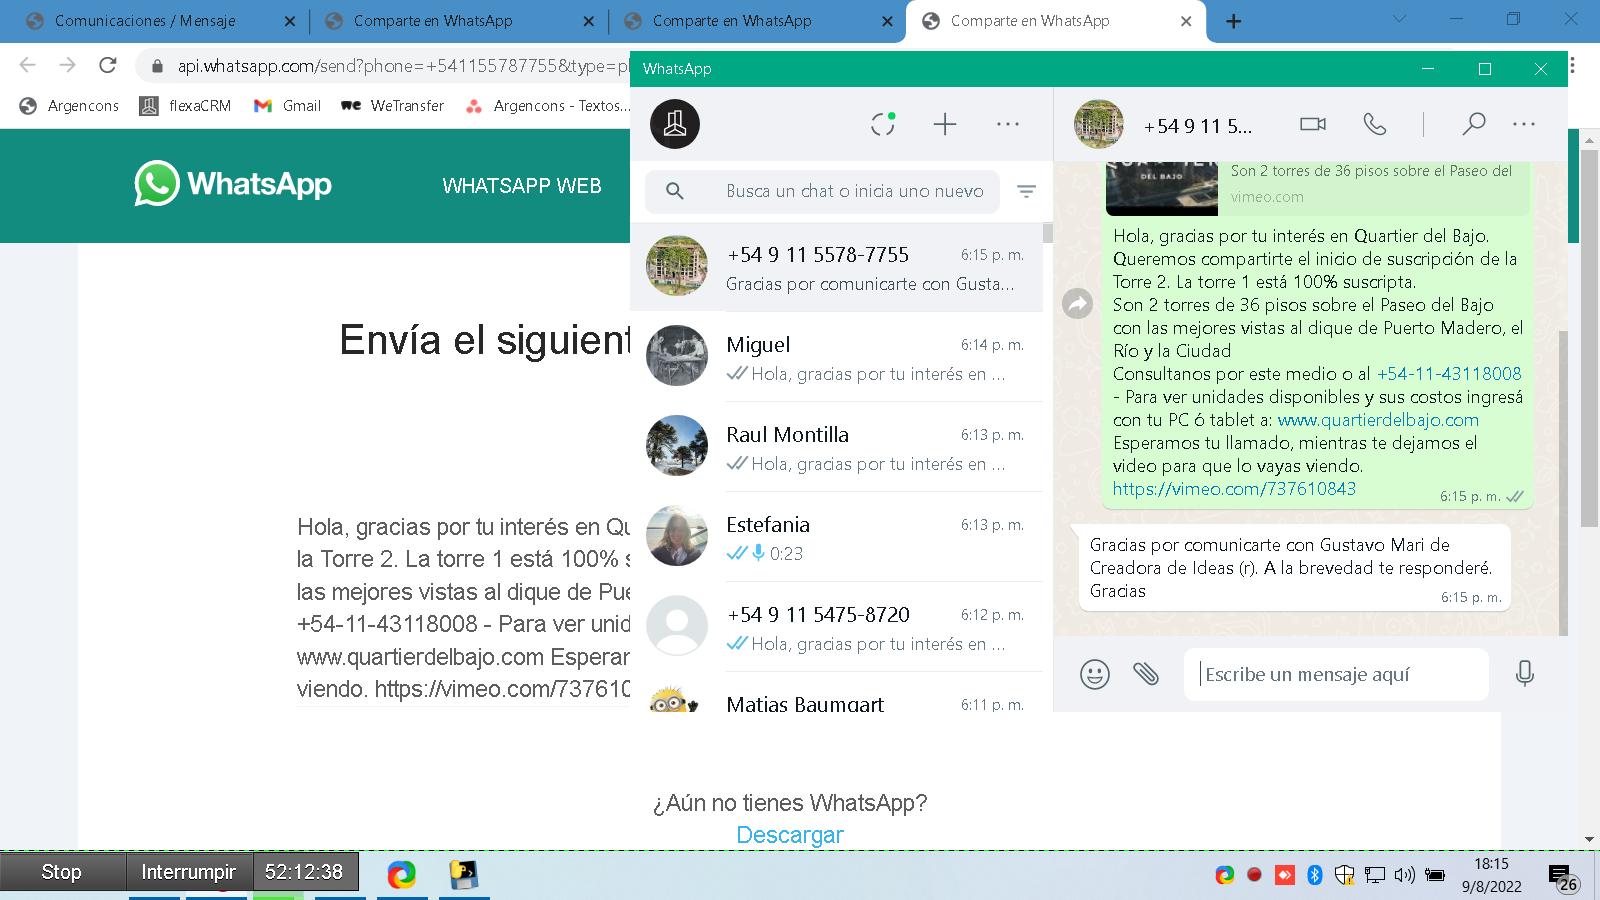
Task: Open the Vimeo link preview thumbnail
Action: pyautogui.click(x=1161, y=187)
